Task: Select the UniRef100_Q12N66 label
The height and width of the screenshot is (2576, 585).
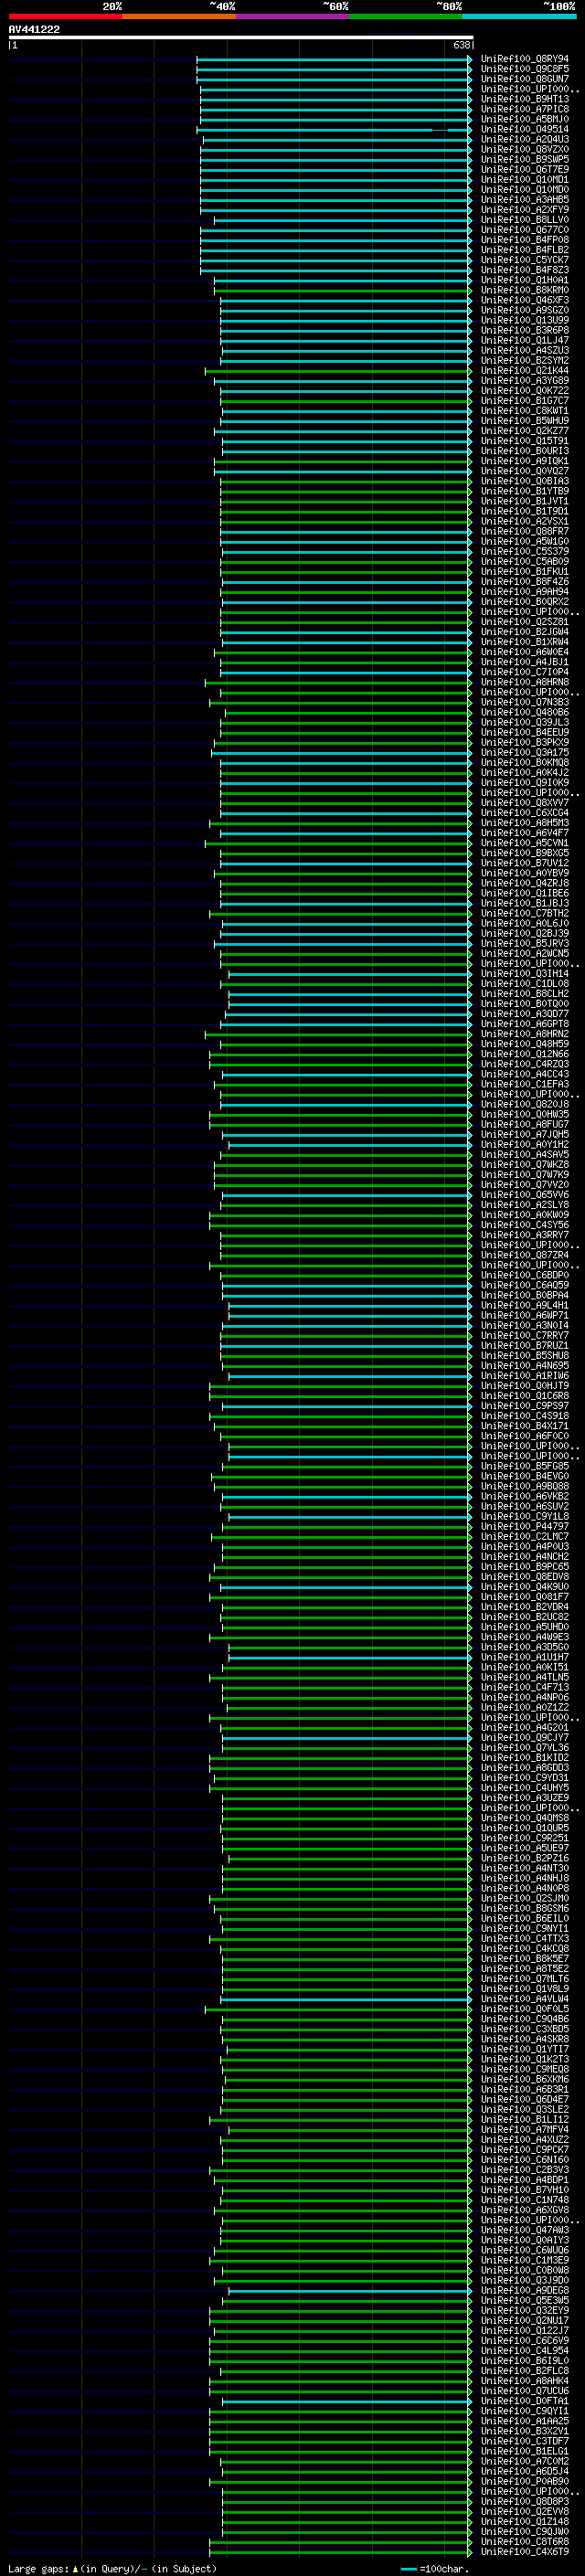Action: (x=525, y=1054)
